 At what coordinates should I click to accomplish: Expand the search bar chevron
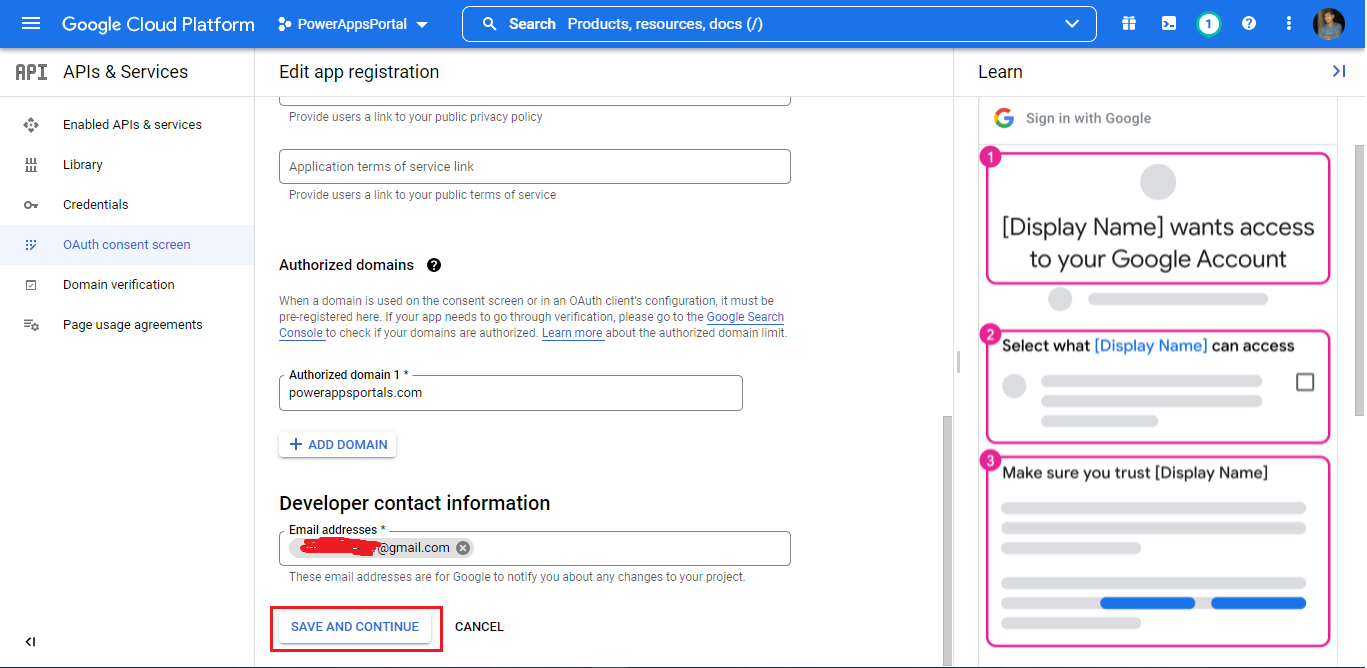tap(1072, 24)
